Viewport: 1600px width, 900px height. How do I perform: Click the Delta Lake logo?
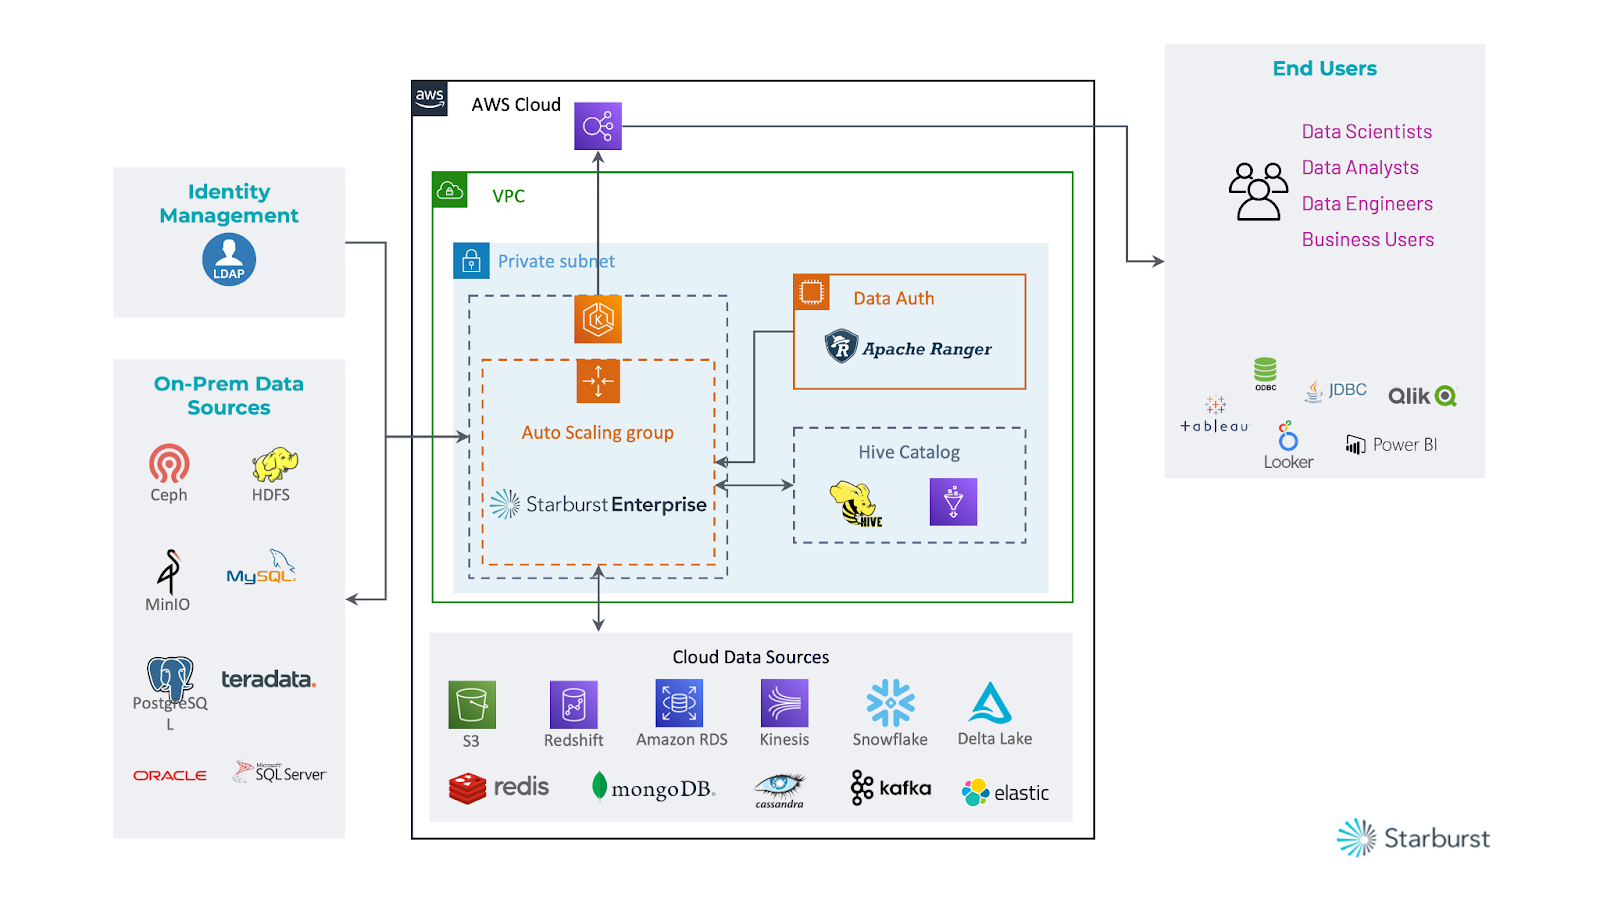(991, 703)
